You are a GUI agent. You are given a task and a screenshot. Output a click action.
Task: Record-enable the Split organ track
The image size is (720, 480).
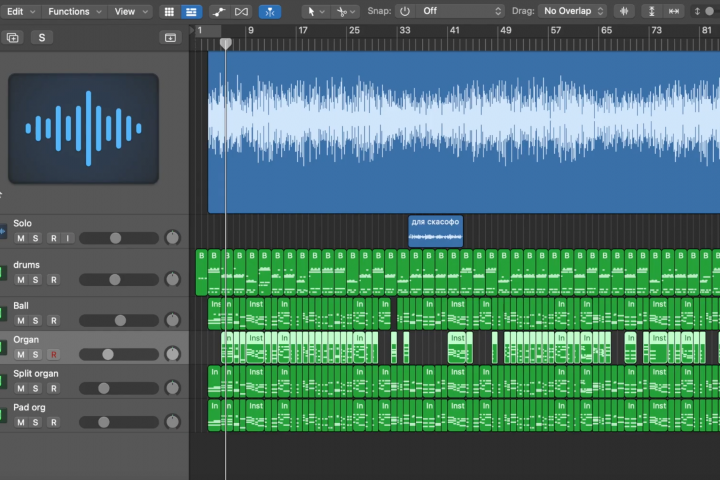click(54, 389)
